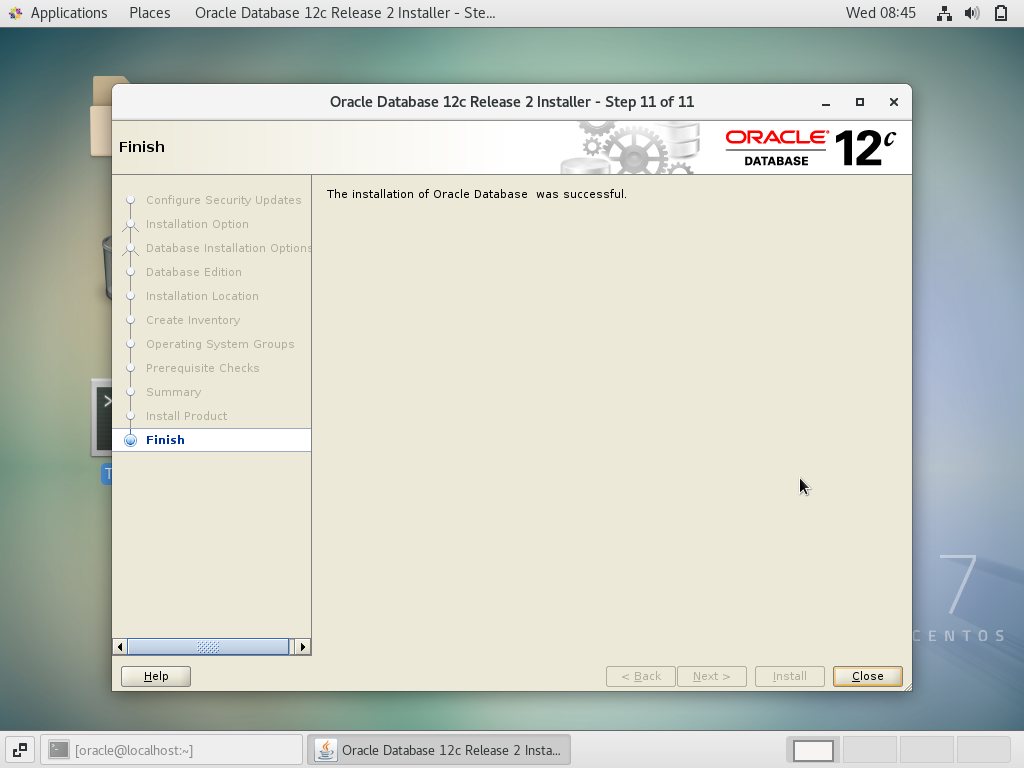Click the left arrow of sidebar scrollbar

pyautogui.click(x=120, y=647)
